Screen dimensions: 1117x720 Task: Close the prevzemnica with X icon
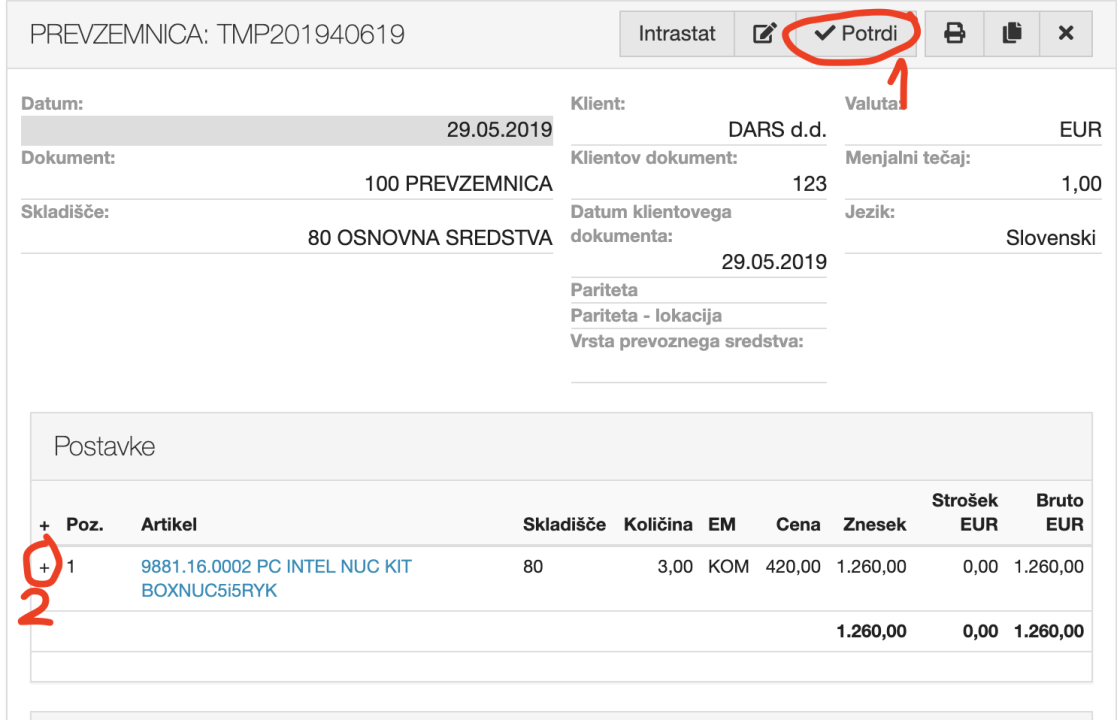click(1066, 34)
